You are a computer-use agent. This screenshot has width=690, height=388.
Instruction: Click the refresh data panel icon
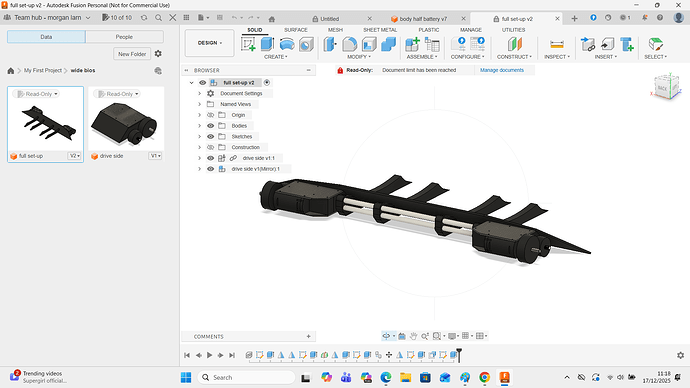pos(144,18)
